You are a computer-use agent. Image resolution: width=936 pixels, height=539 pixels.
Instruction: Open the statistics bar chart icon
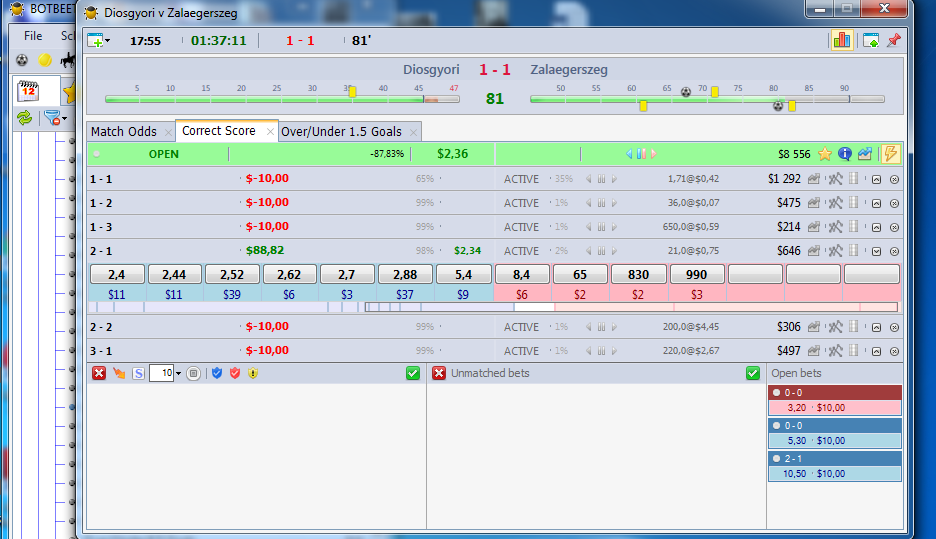pyautogui.click(x=842, y=41)
